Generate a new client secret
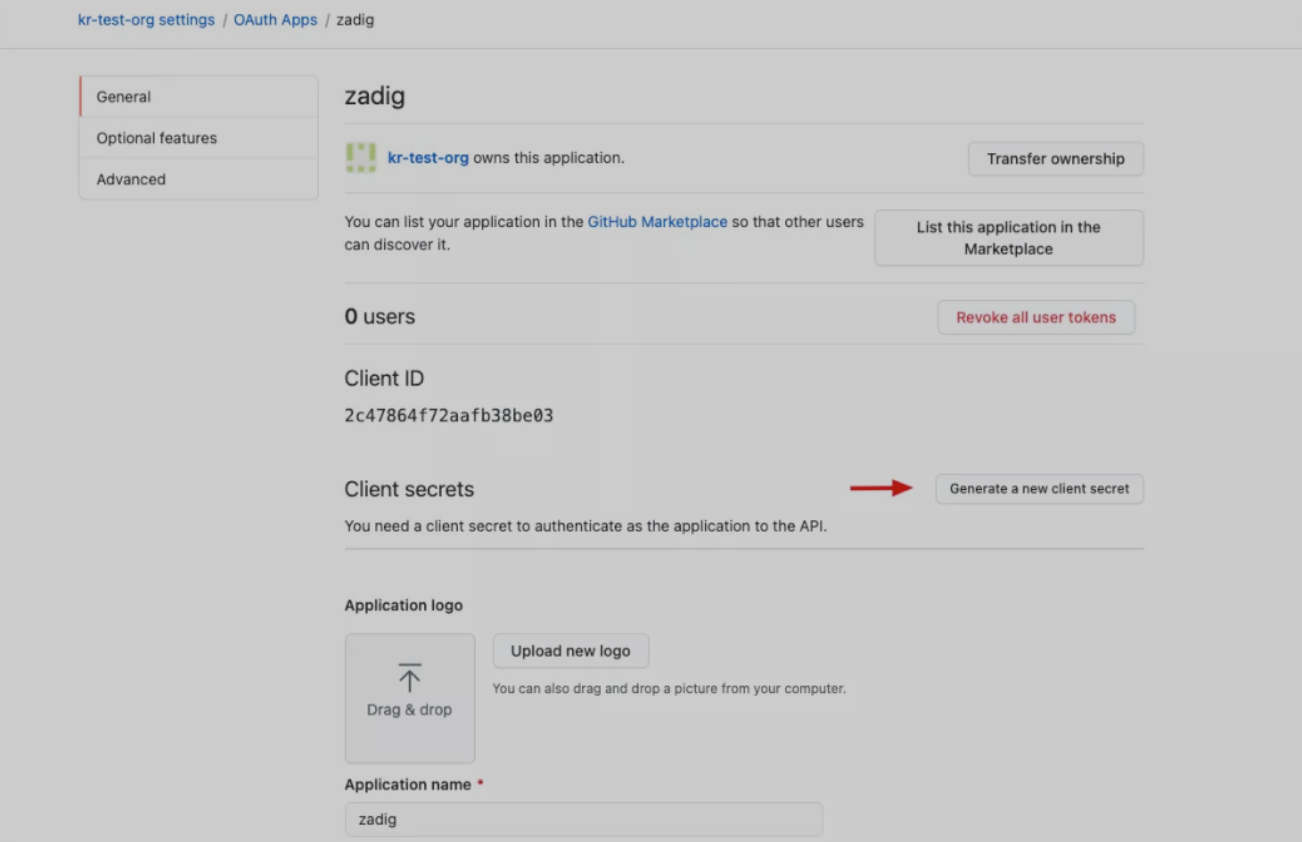The image size is (1302, 842). tap(1039, 489)
